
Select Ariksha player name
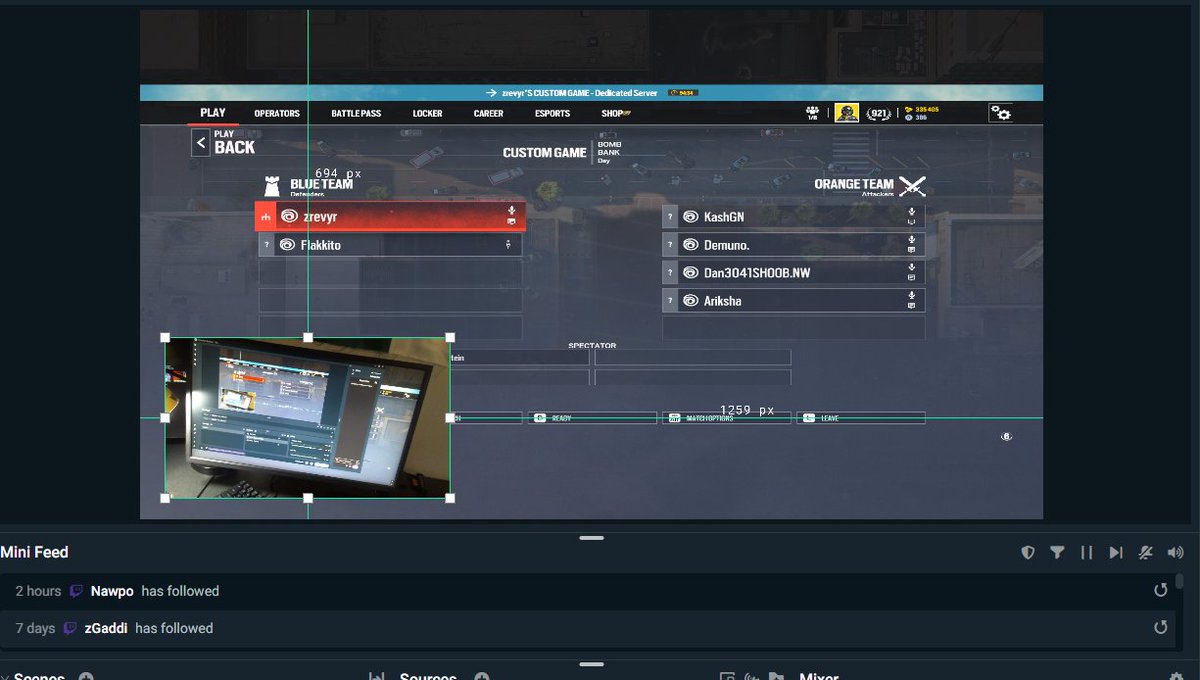click(723, 301)
